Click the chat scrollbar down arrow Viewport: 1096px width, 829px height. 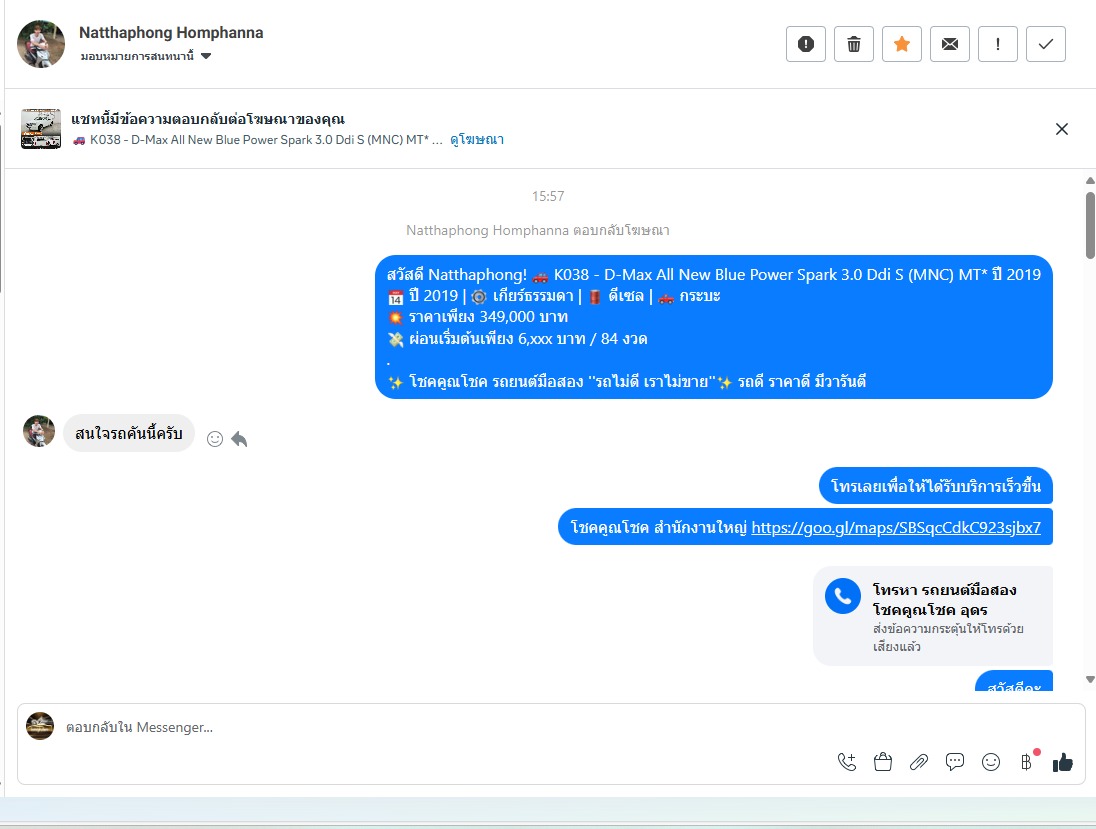tap(1090, 679)
